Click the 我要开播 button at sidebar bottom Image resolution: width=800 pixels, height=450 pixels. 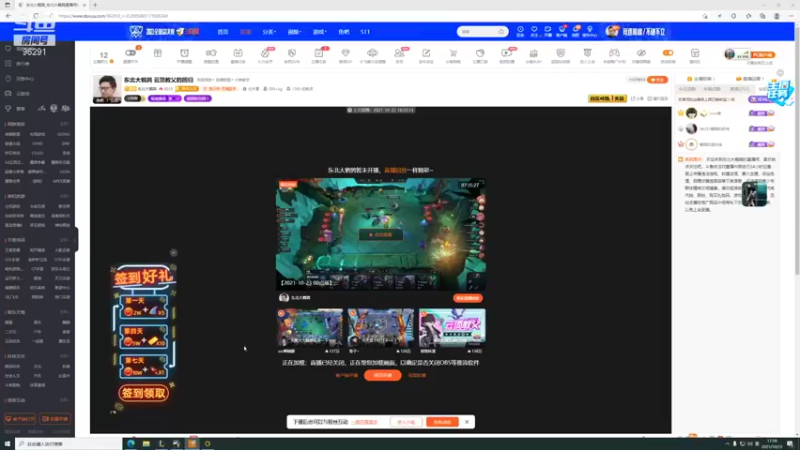(55, 419)
